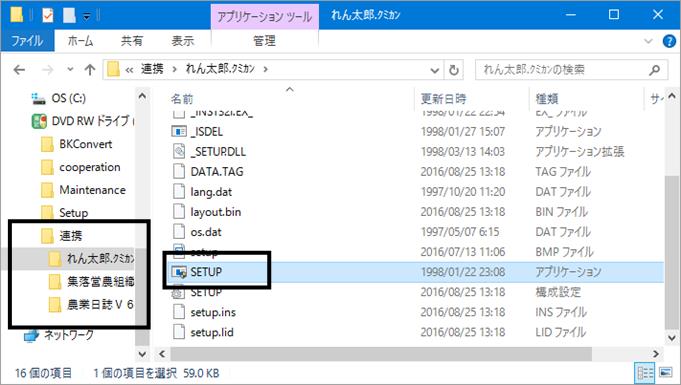Viewport: 681px width, 385px height.
Task: Sort by the 種類 column header
Action: click(547, 99)
